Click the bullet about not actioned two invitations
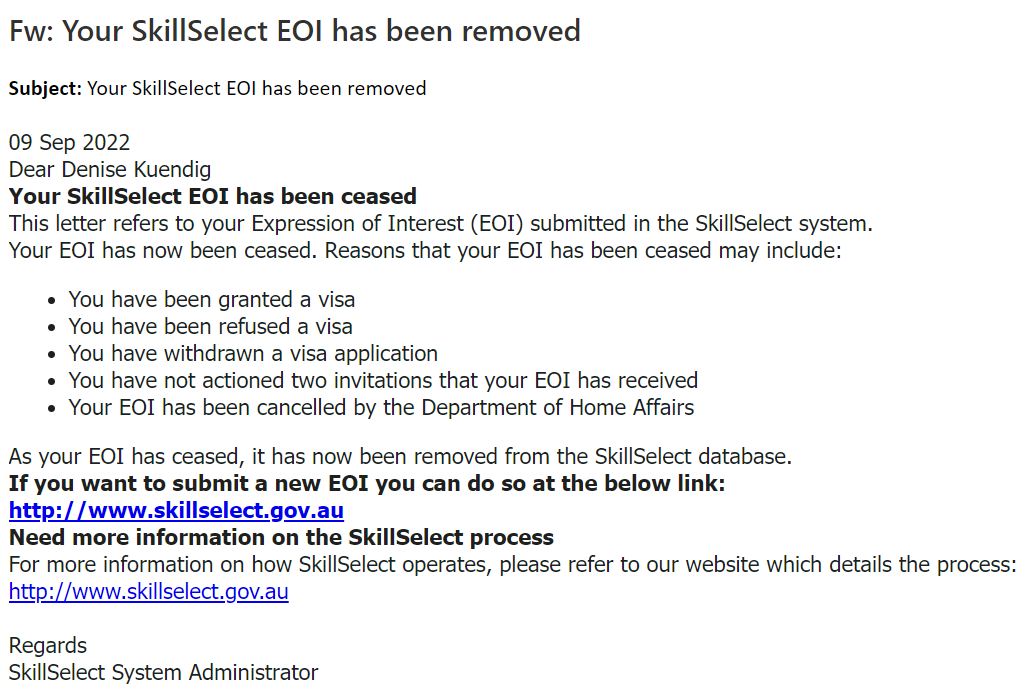 pos(383,380)
